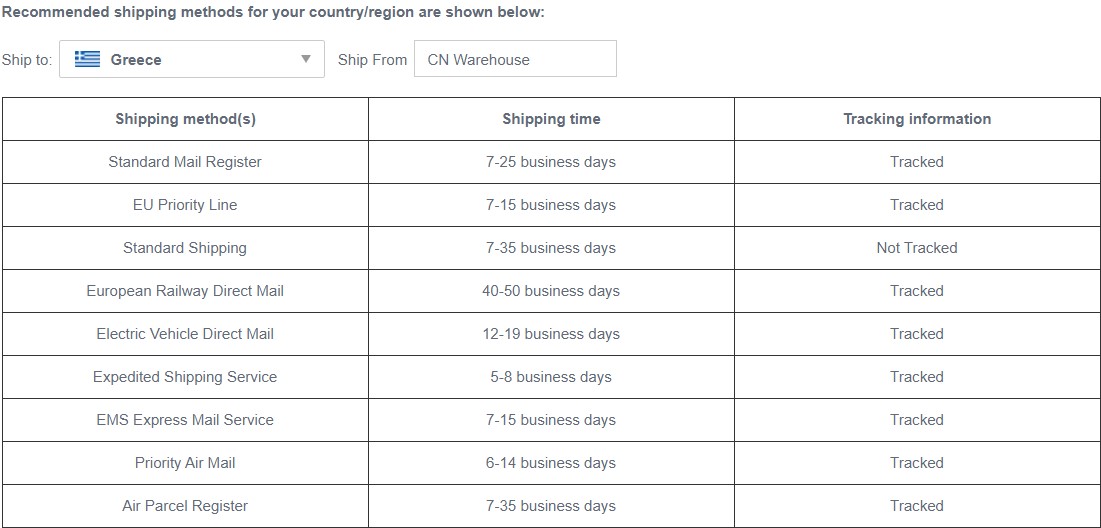
Task: Click the Standard Shipping method cell
Action: pos(185,248)
